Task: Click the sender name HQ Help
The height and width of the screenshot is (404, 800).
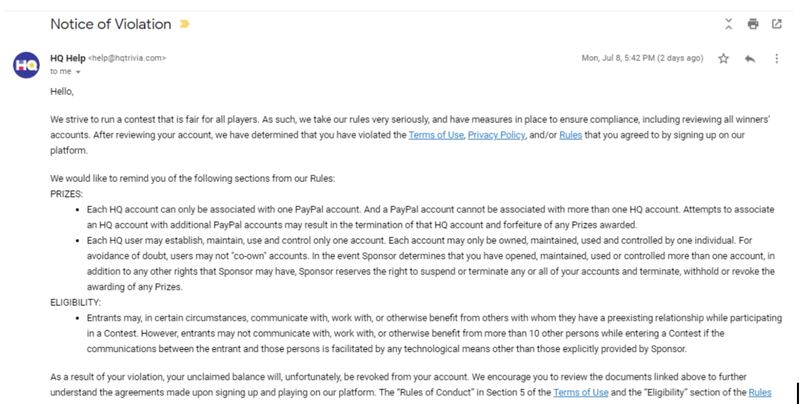Action: tap(66, 58)
